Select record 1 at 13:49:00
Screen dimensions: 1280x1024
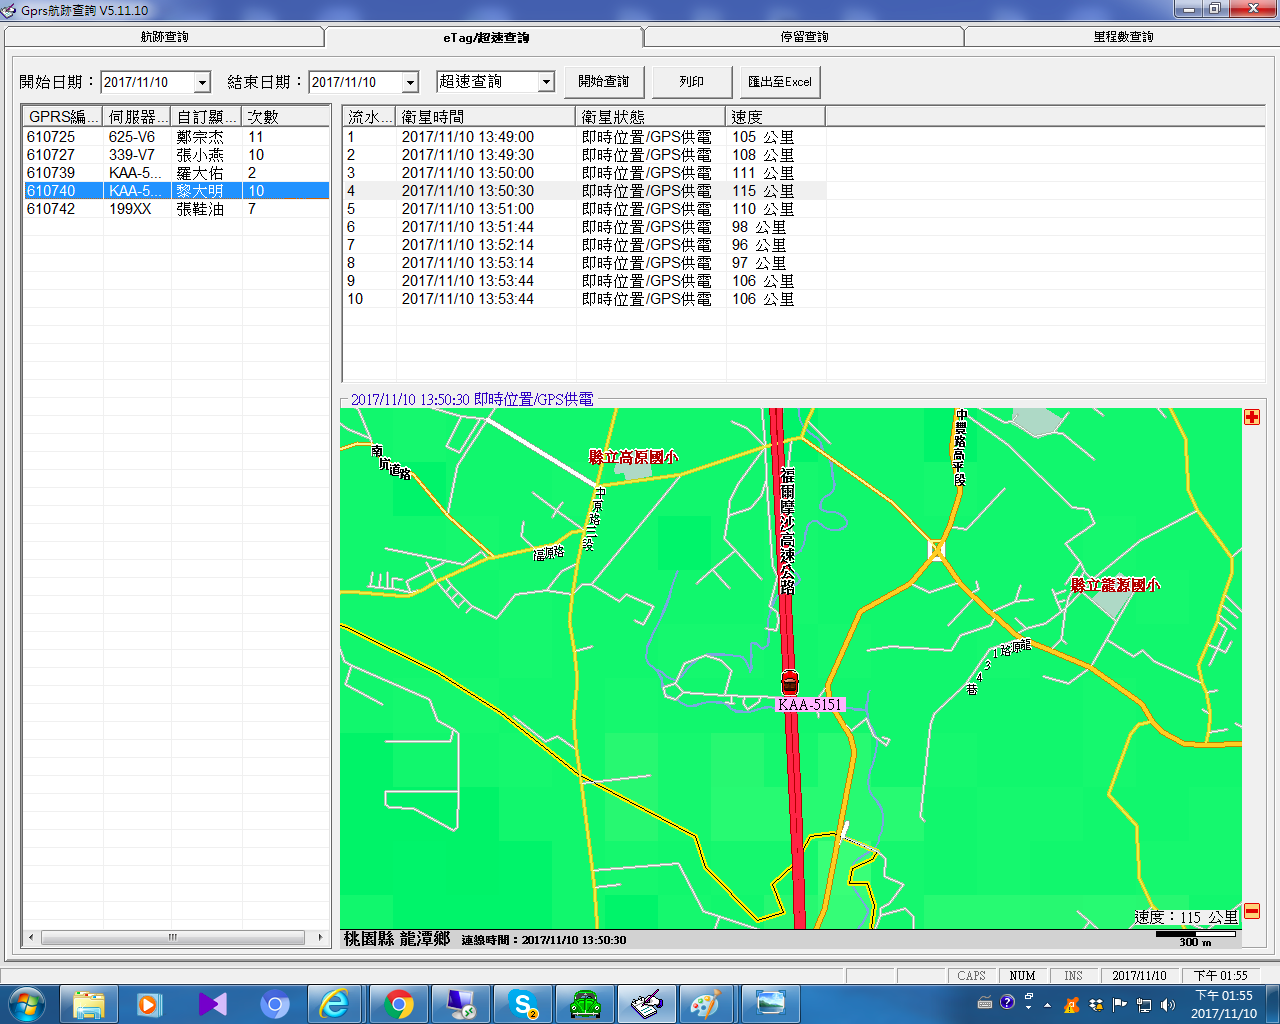(585, 137)
